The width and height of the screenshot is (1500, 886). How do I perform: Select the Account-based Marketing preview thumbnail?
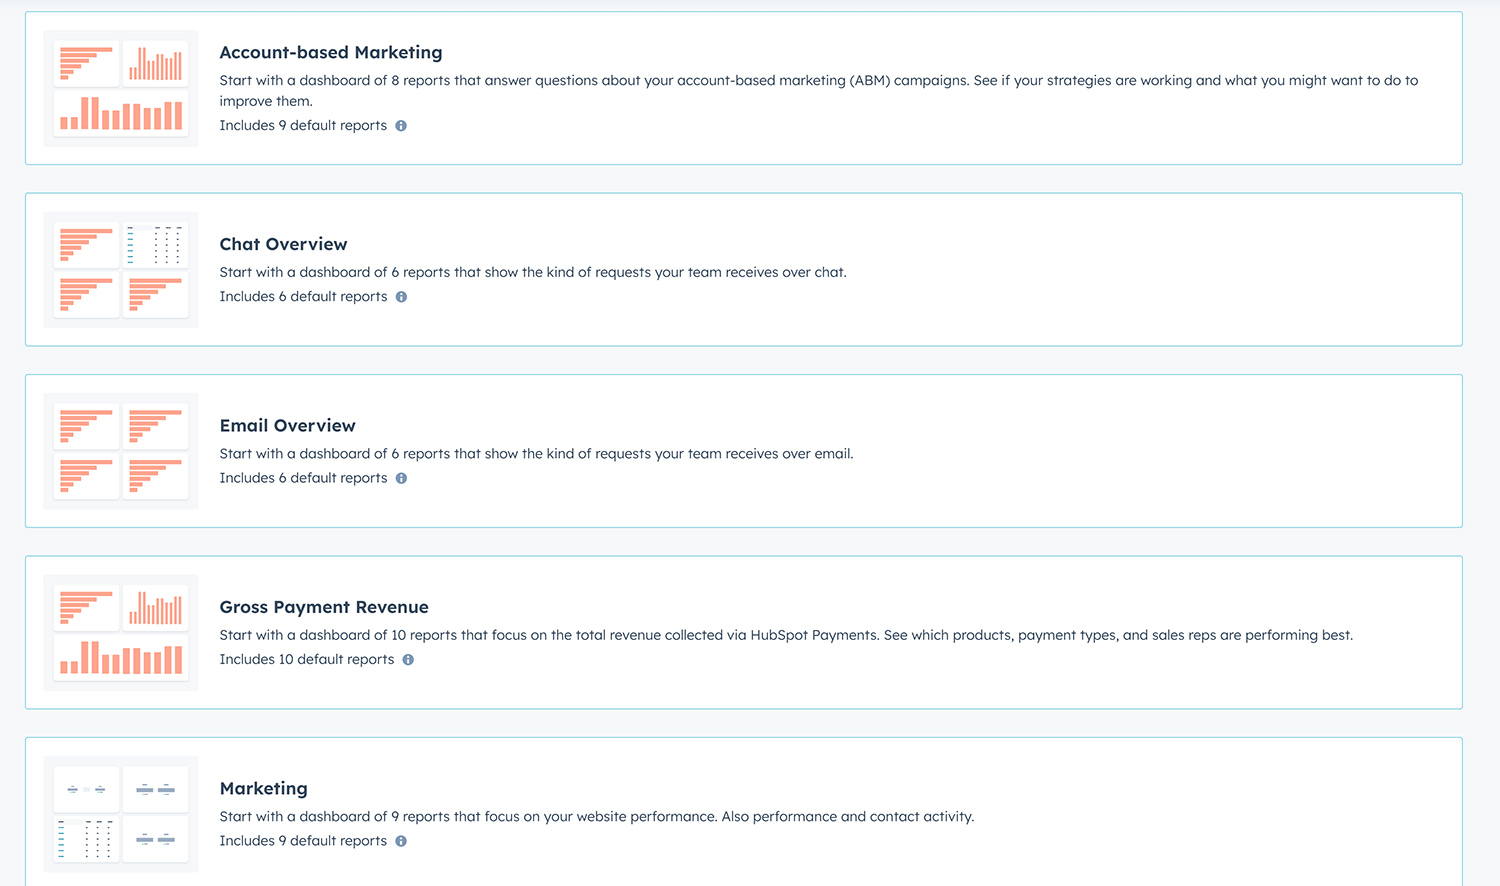[121, 89]
